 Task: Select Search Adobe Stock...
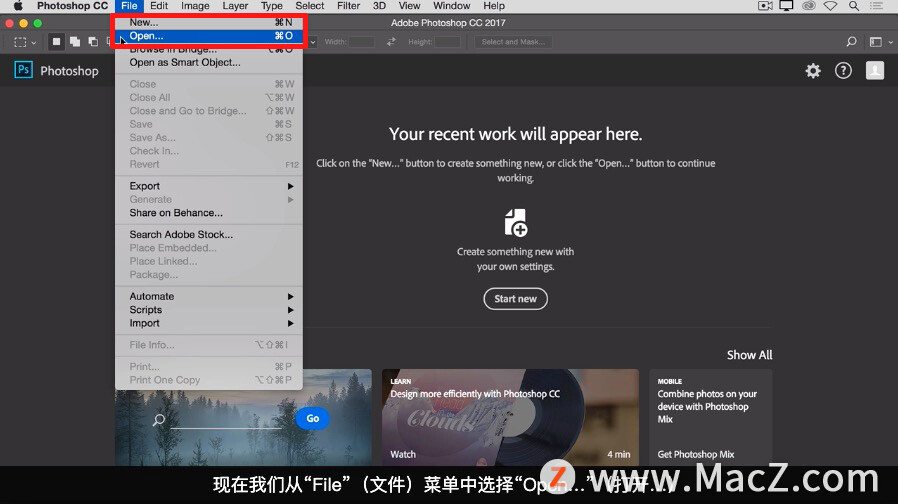(210, 234)
